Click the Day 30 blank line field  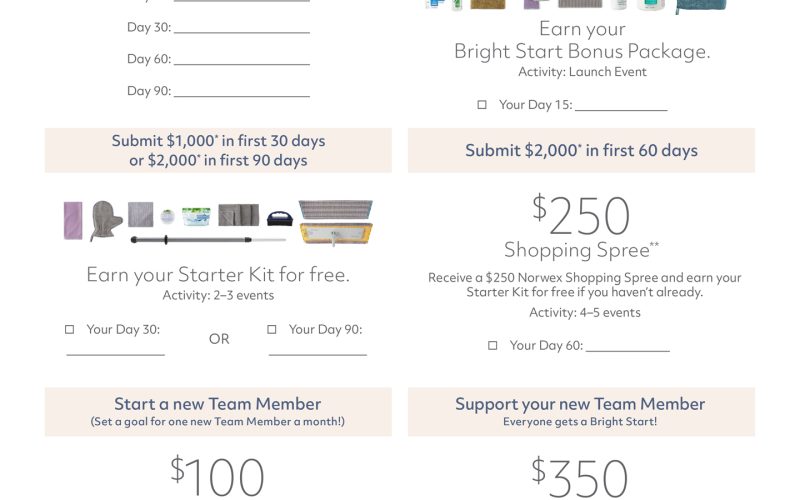click(241, 31)
